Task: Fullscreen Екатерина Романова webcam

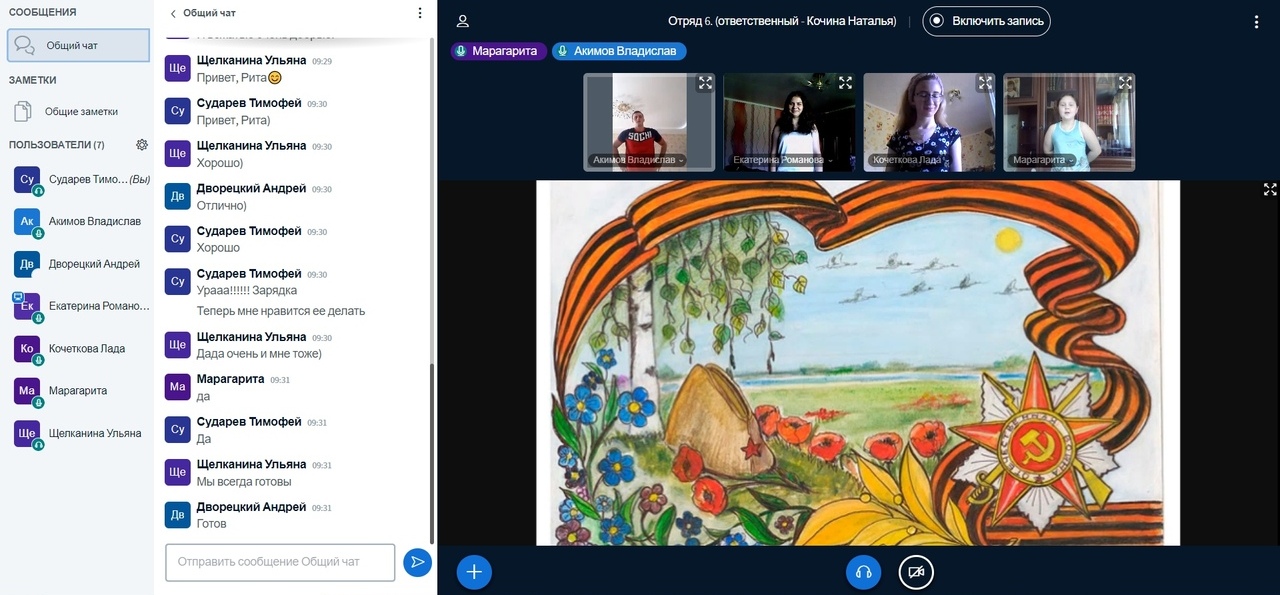Action: (845, 83)
